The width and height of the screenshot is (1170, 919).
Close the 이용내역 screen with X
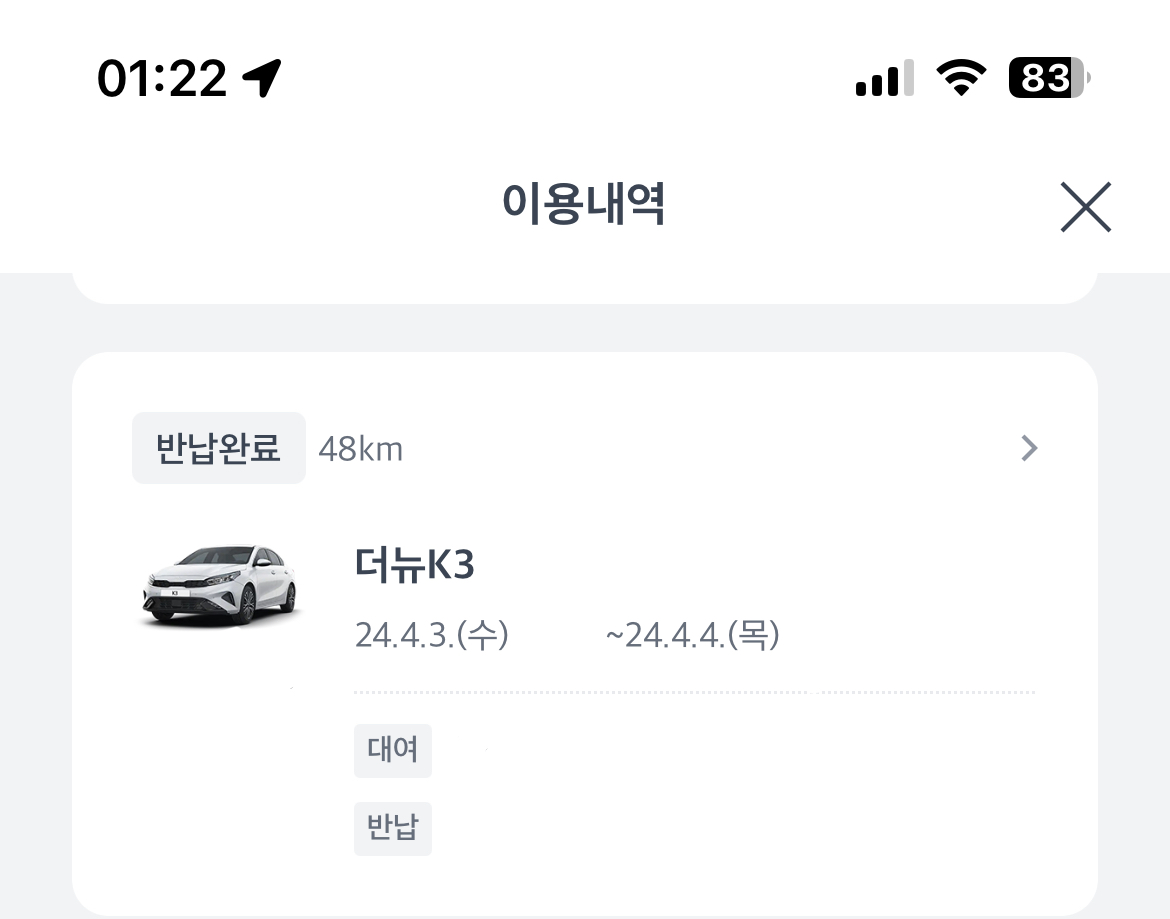point(1085,208)
